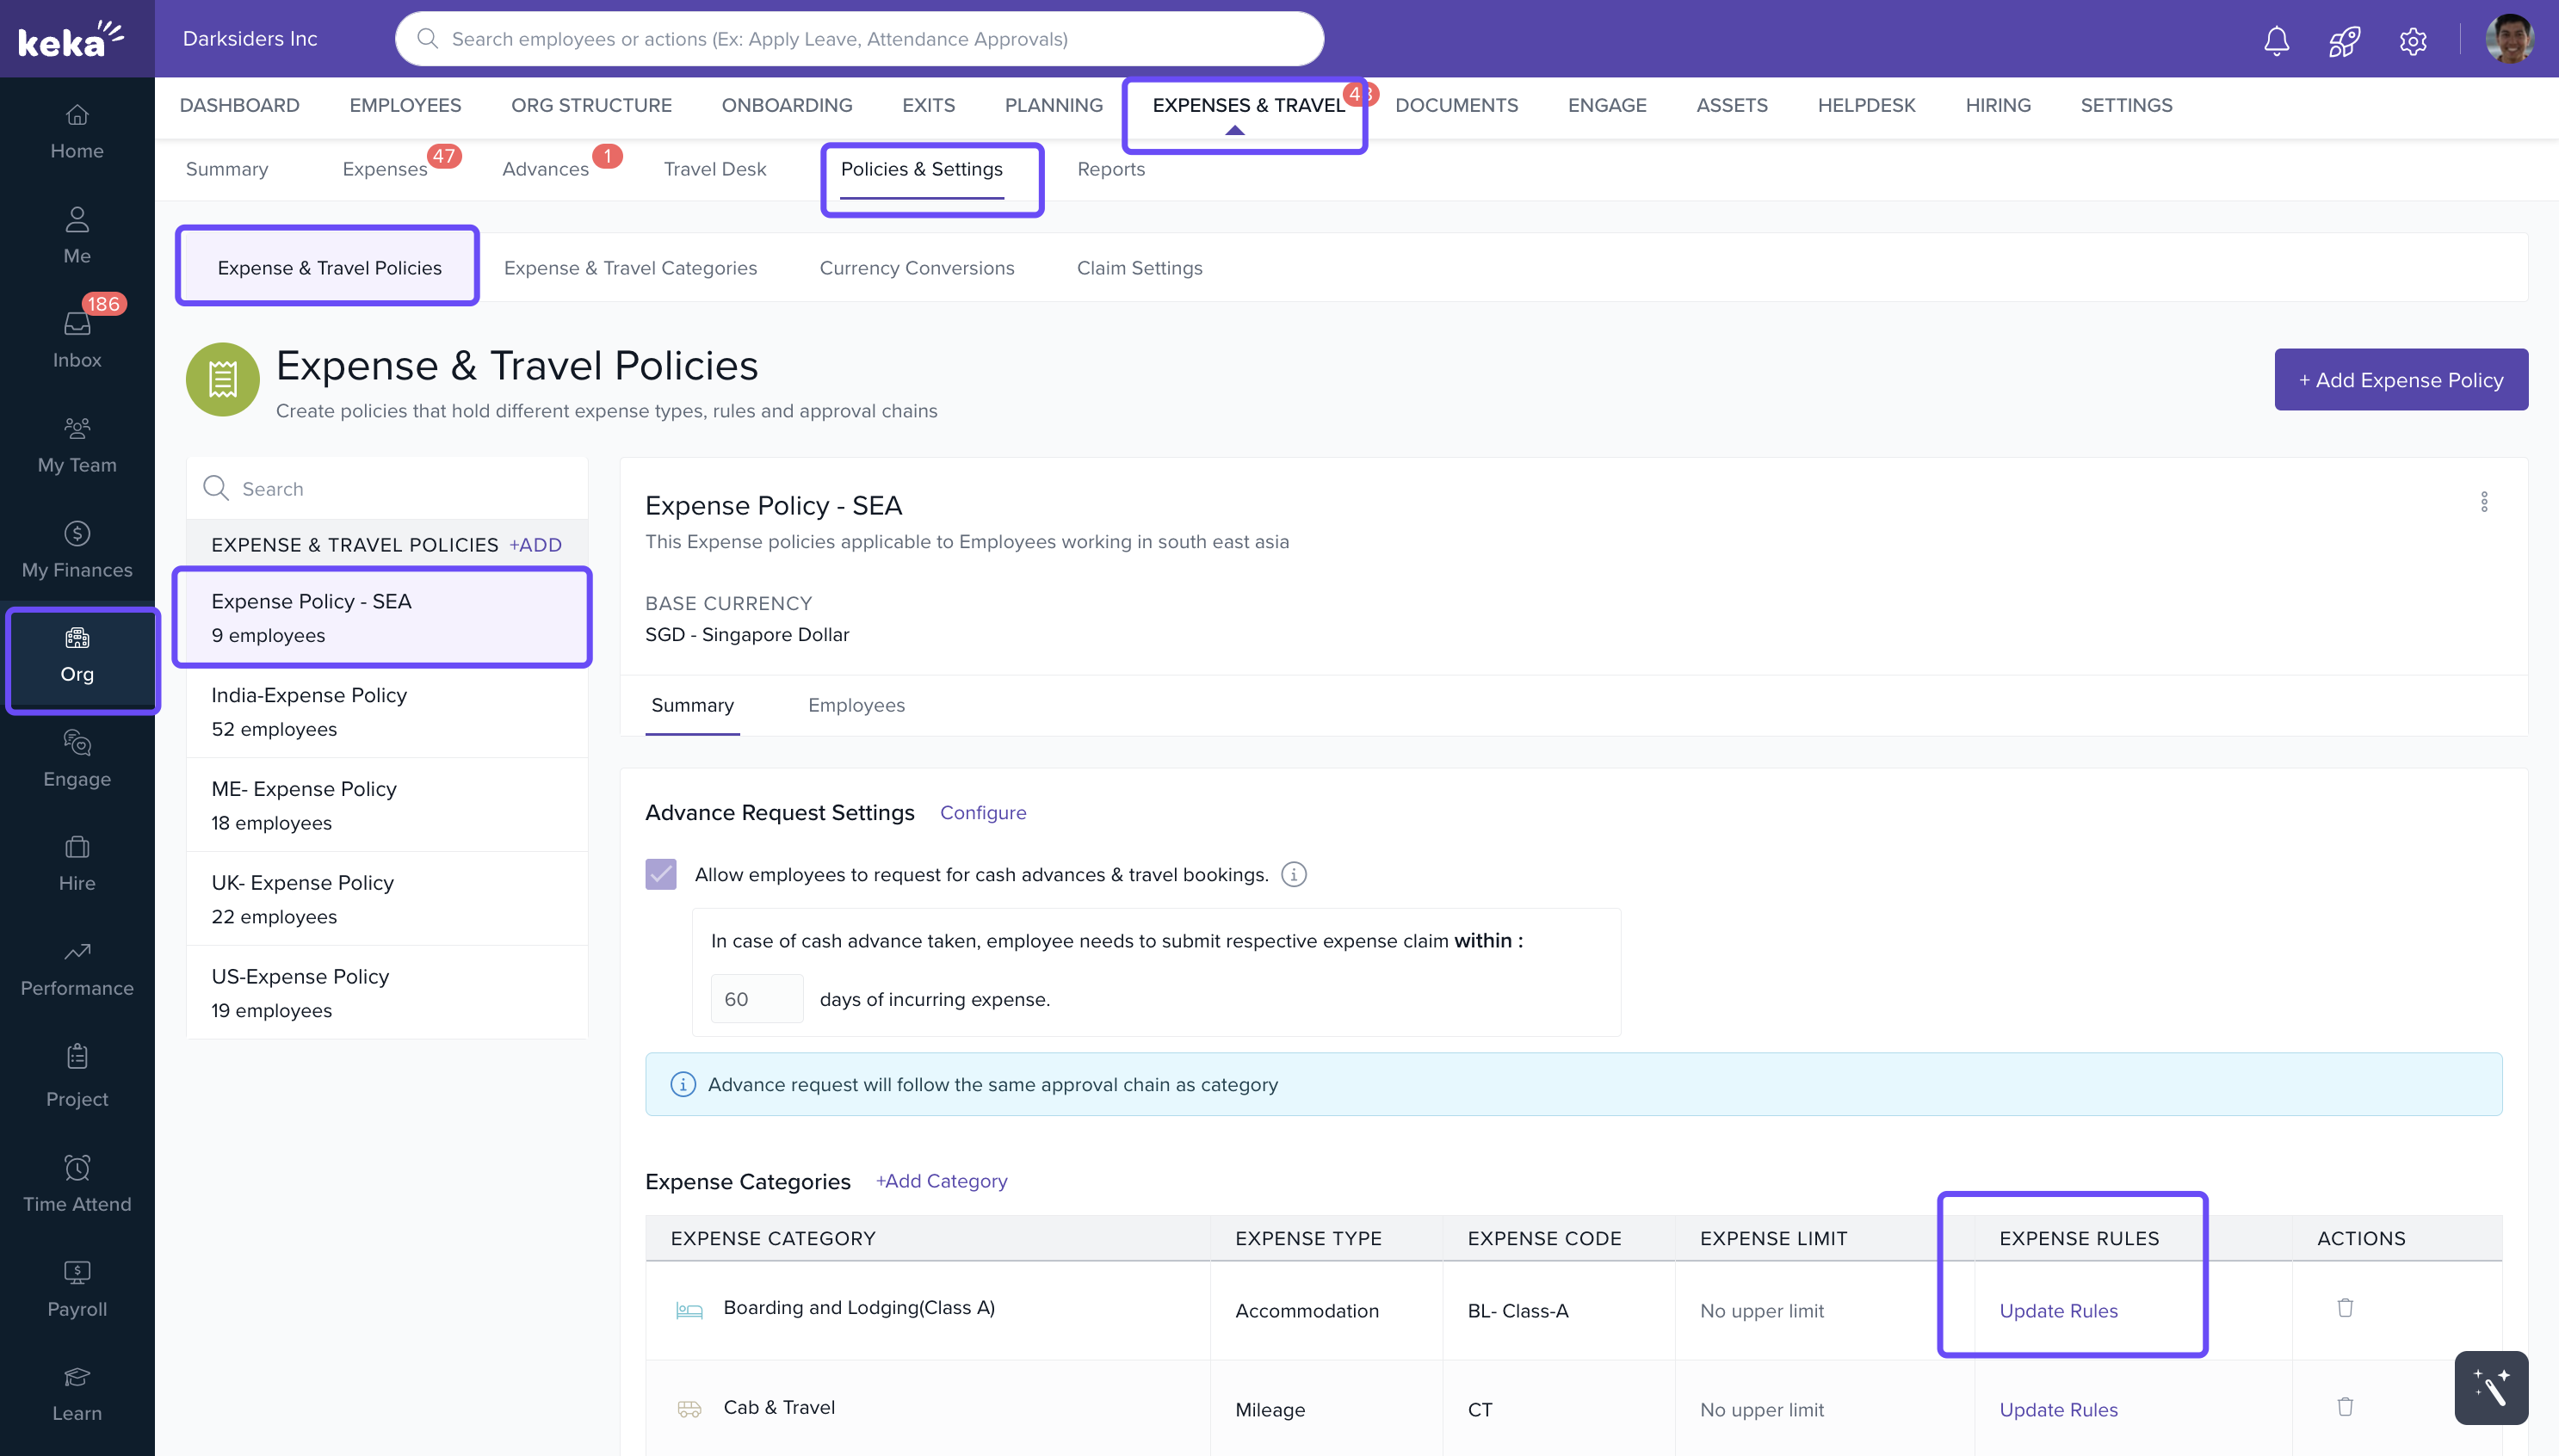This screenshot has width=2559, height=1456.
Task: Open the settings gear icon
Action: click(x=2412, y=40)
